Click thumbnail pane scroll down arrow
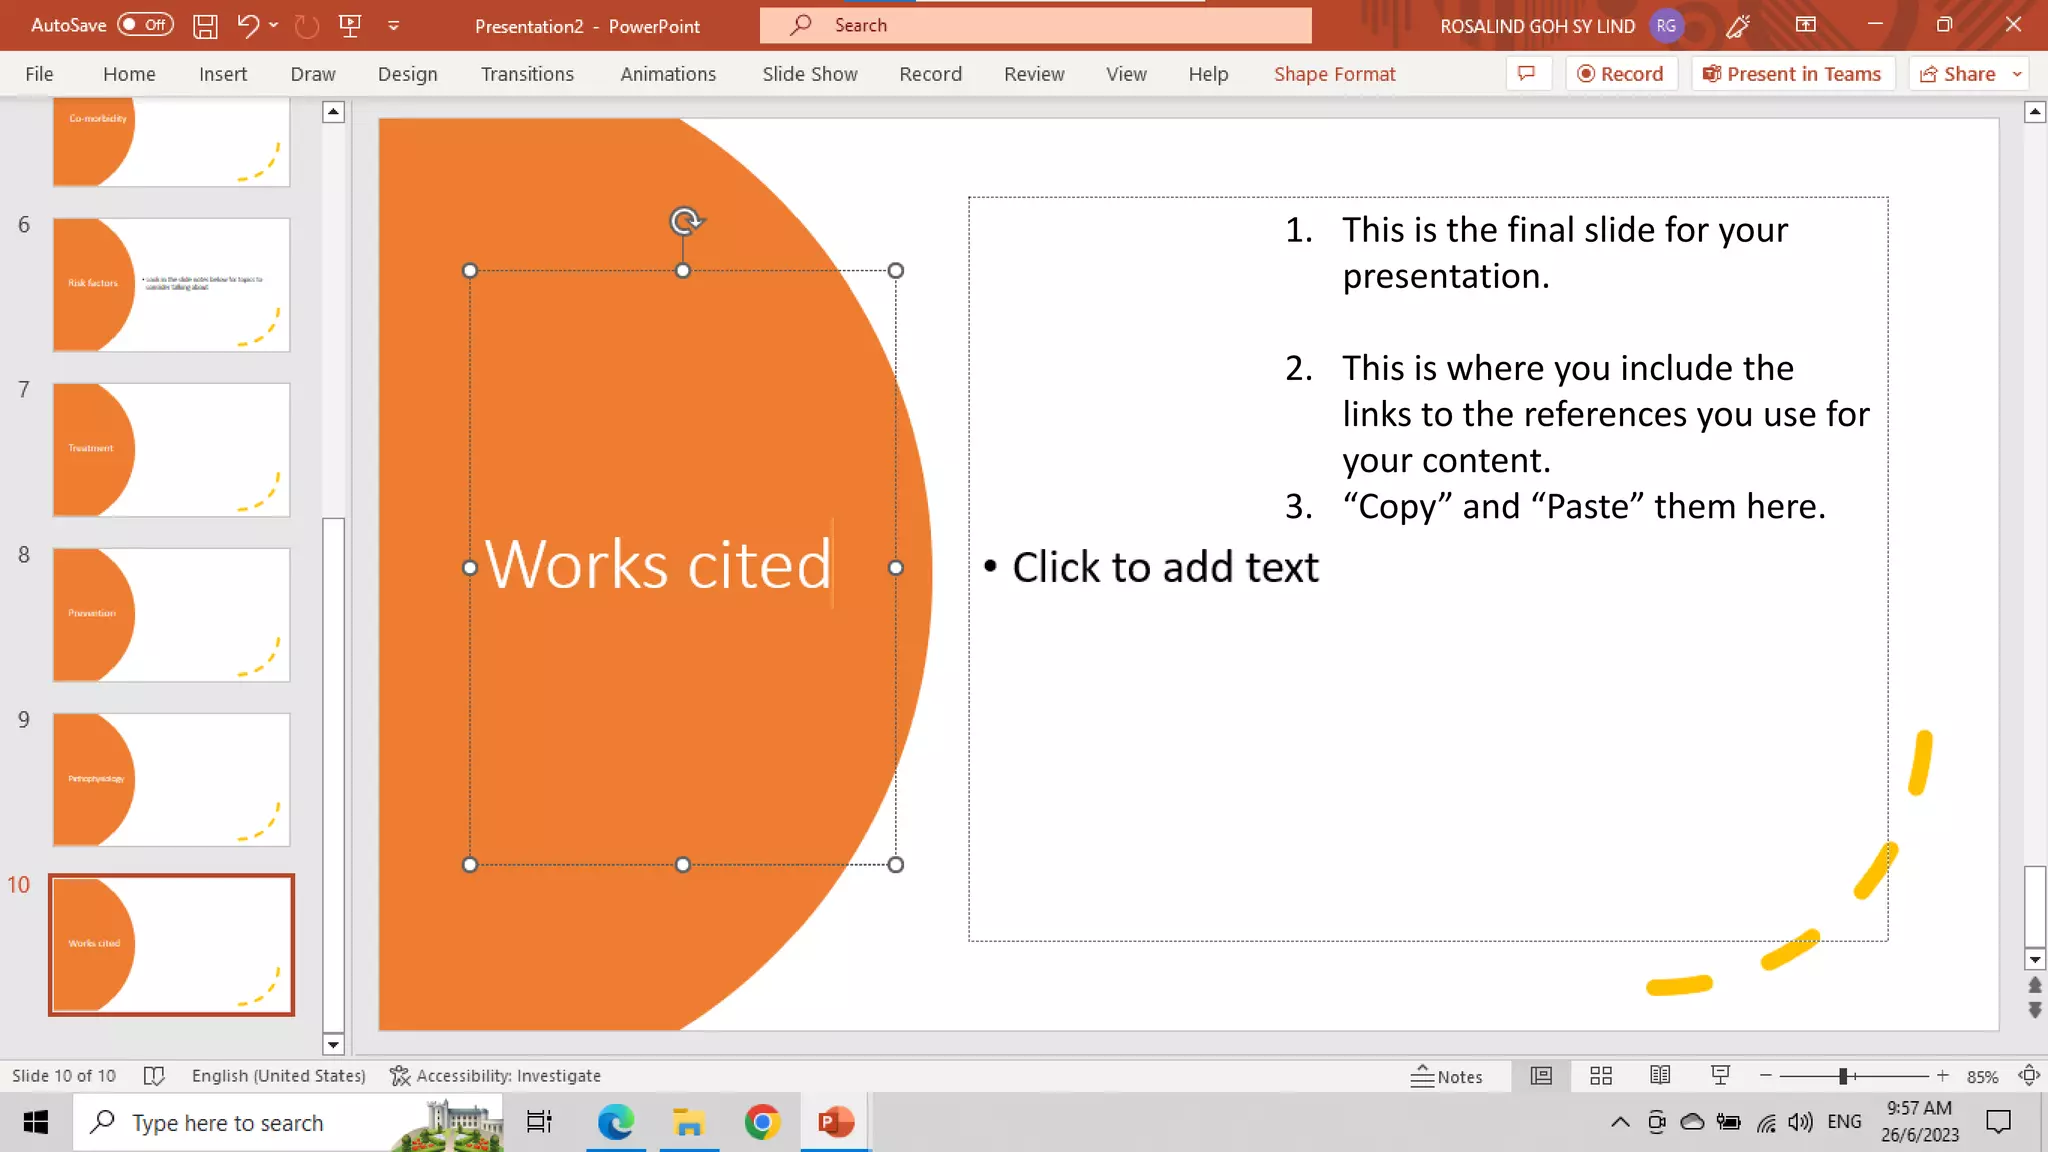Screen dimensions: 2048x1152 [x=334, y=1045]
